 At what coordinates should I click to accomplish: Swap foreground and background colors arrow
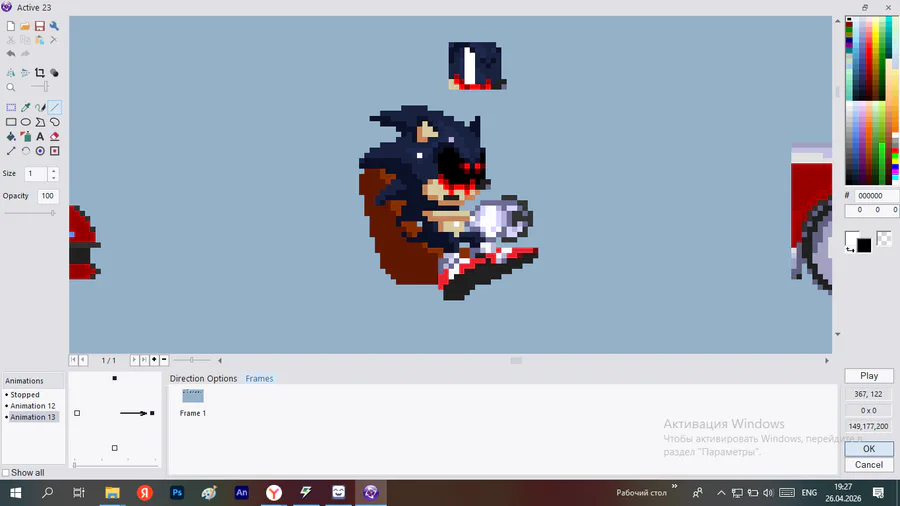coord(850,249)
